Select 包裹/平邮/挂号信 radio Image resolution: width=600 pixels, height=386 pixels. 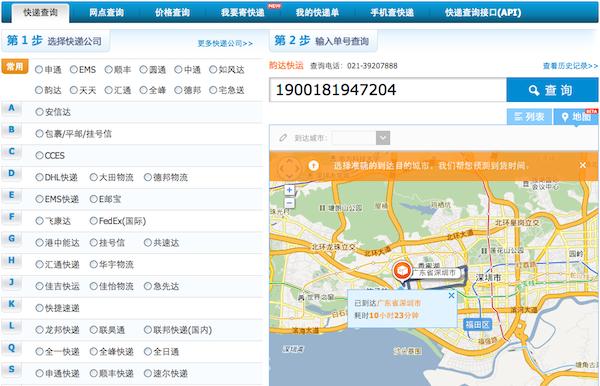(39, 134)
